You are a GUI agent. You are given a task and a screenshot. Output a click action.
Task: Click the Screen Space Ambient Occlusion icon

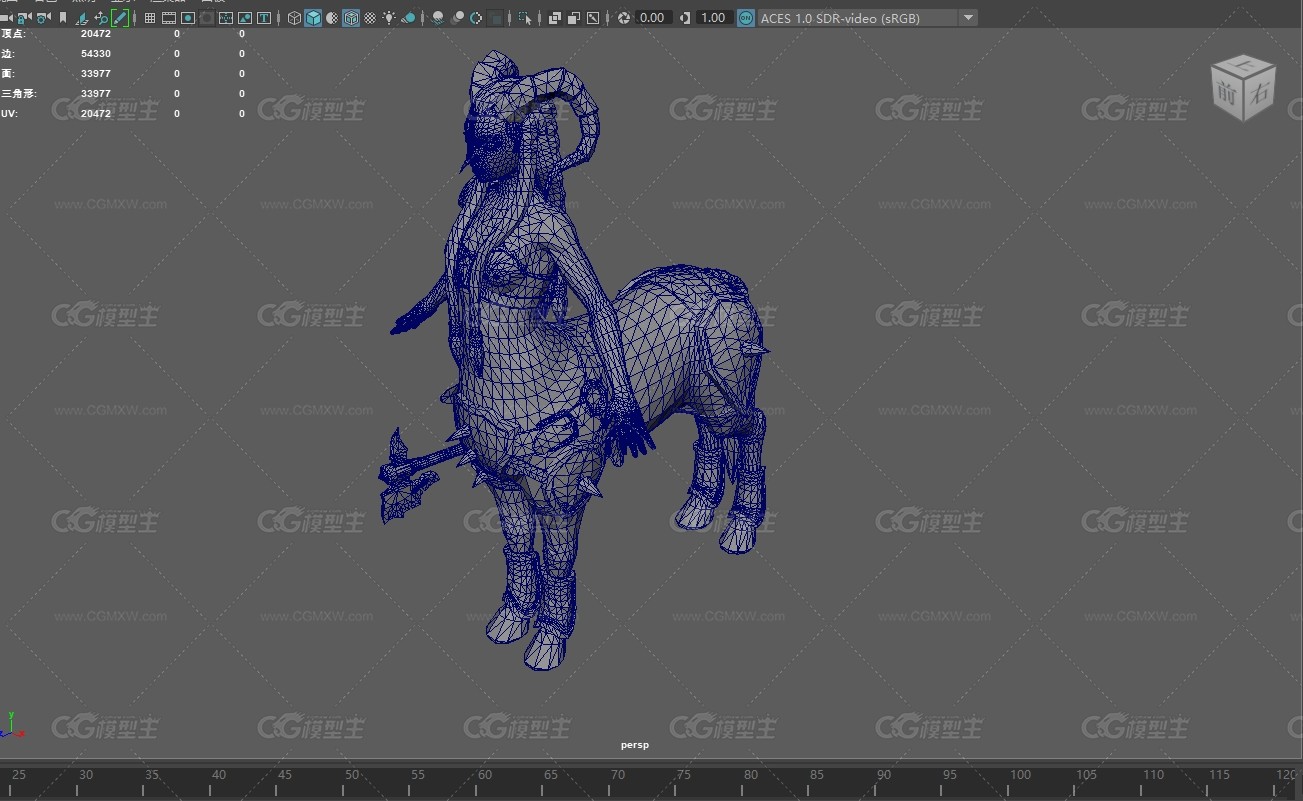tap(438, 18)
